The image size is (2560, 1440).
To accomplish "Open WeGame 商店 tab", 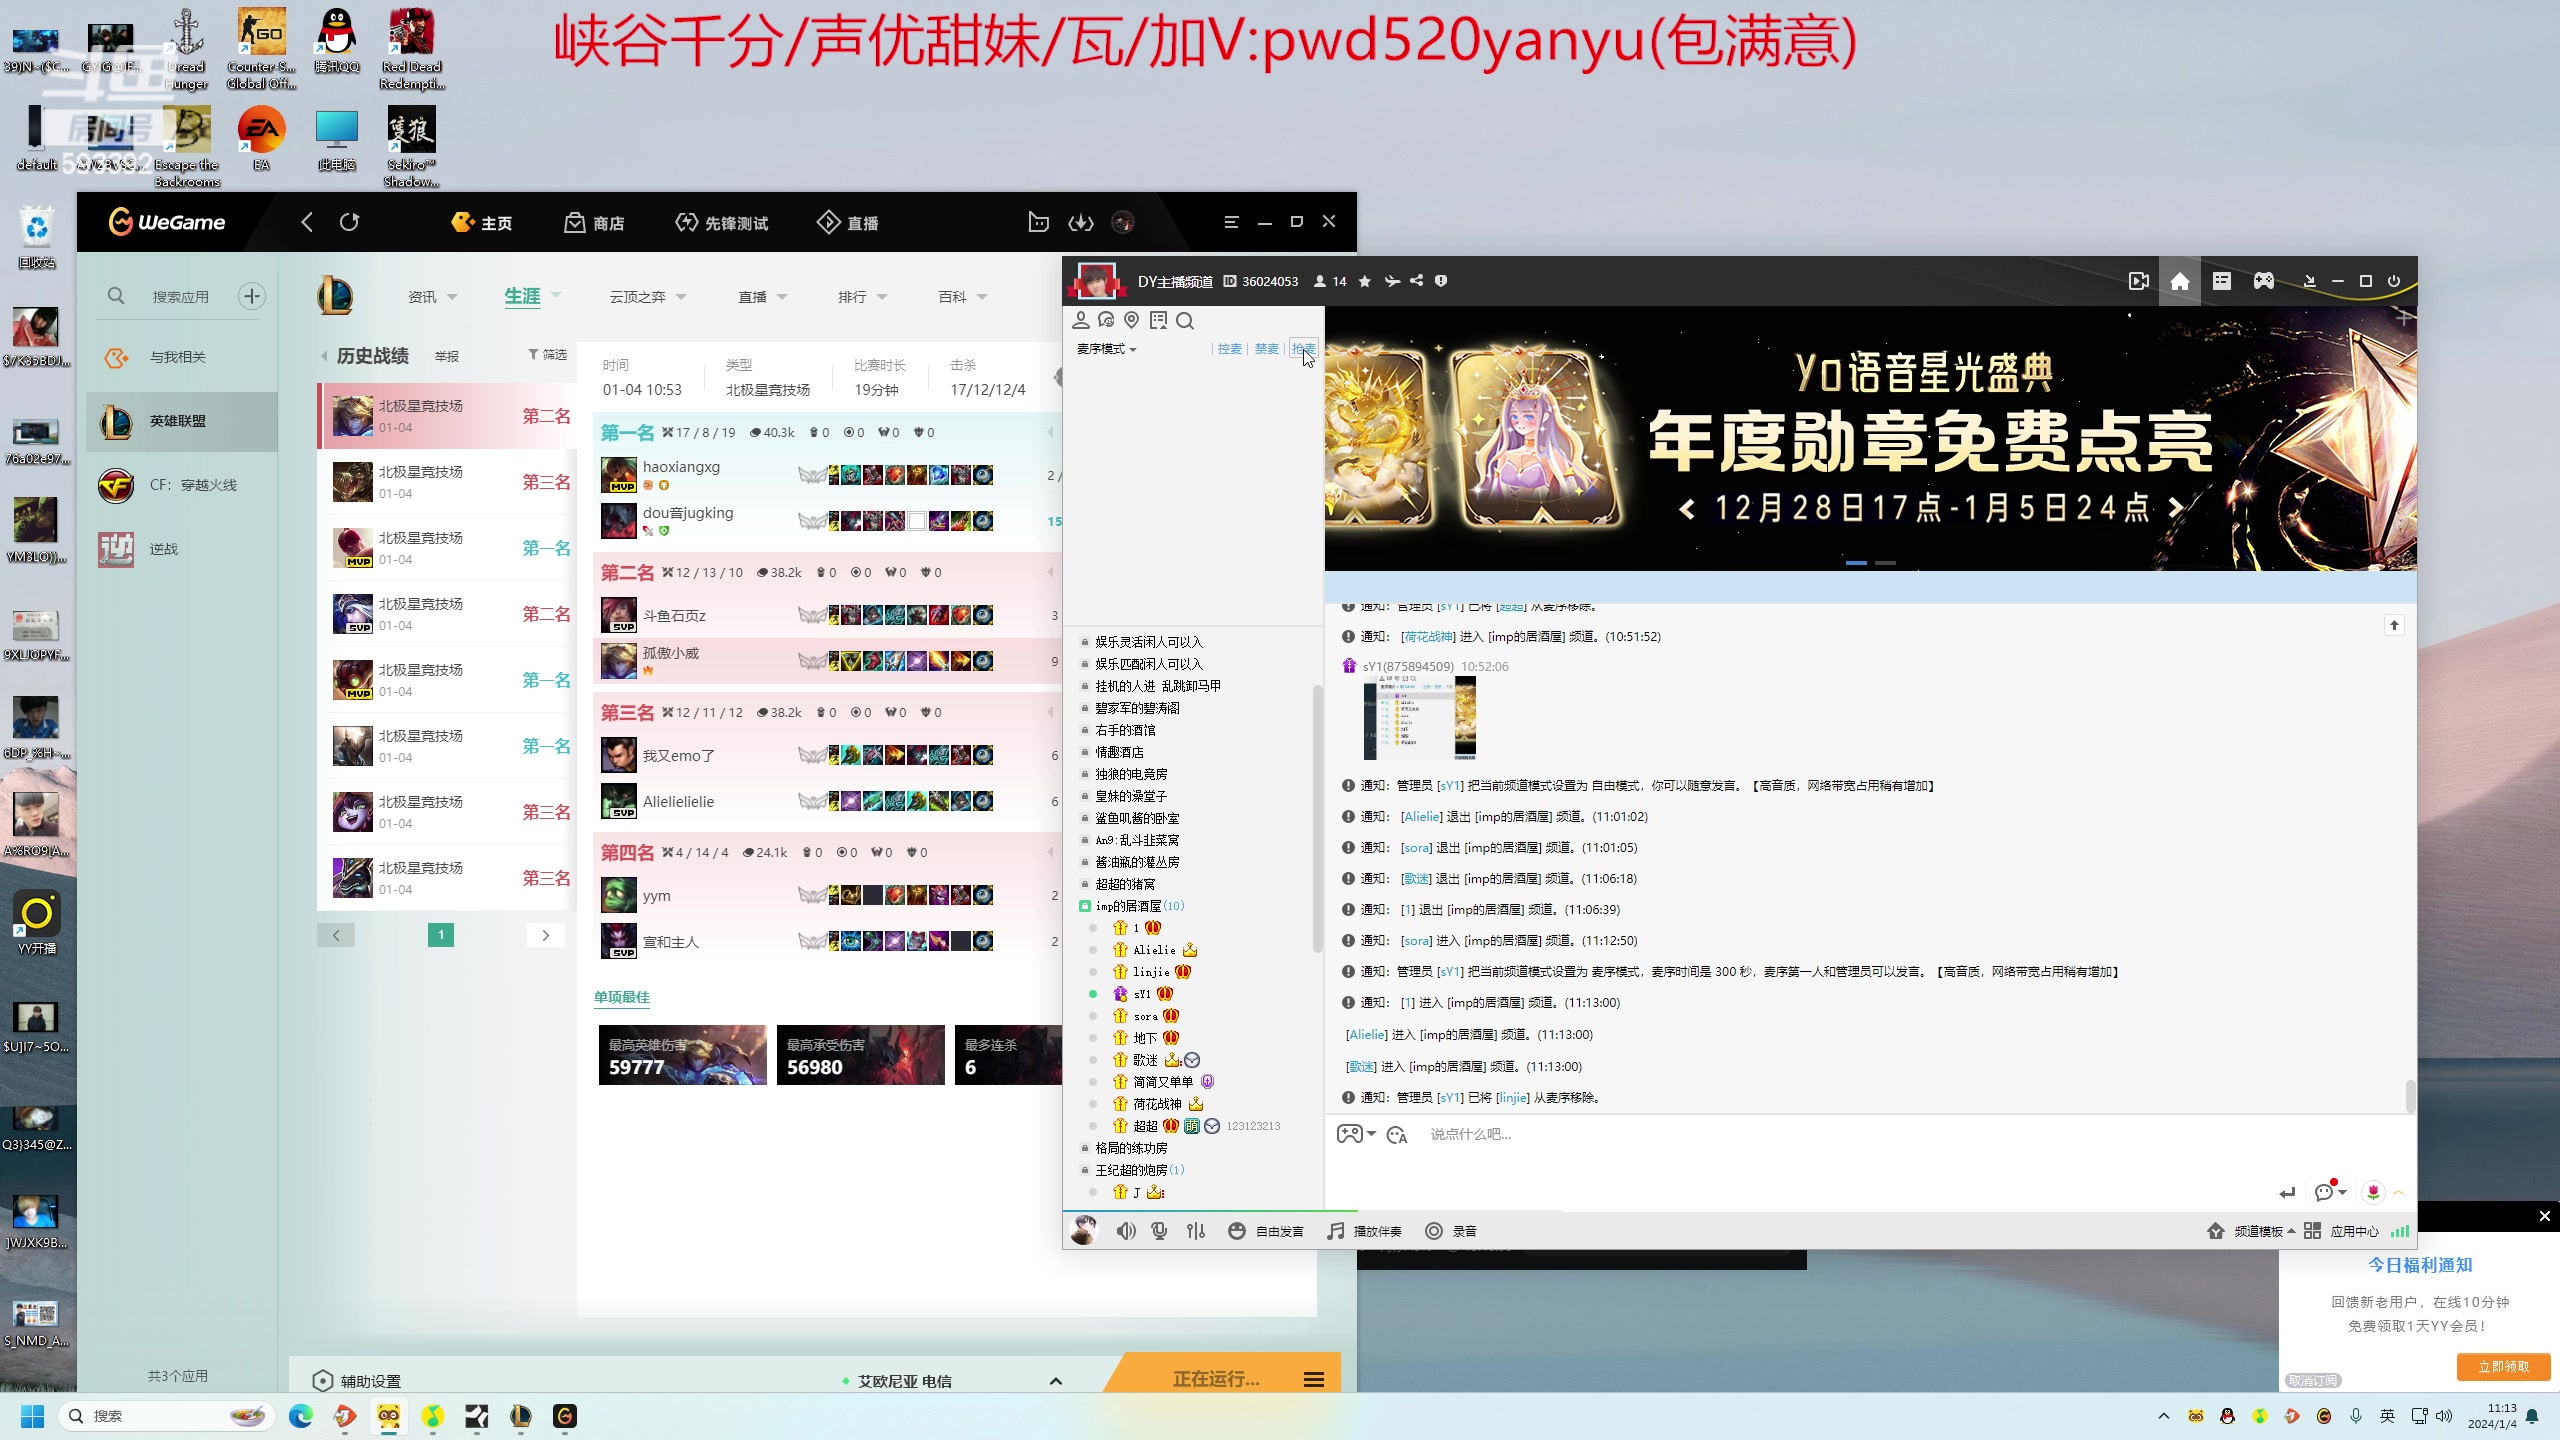I will [595, 222].
